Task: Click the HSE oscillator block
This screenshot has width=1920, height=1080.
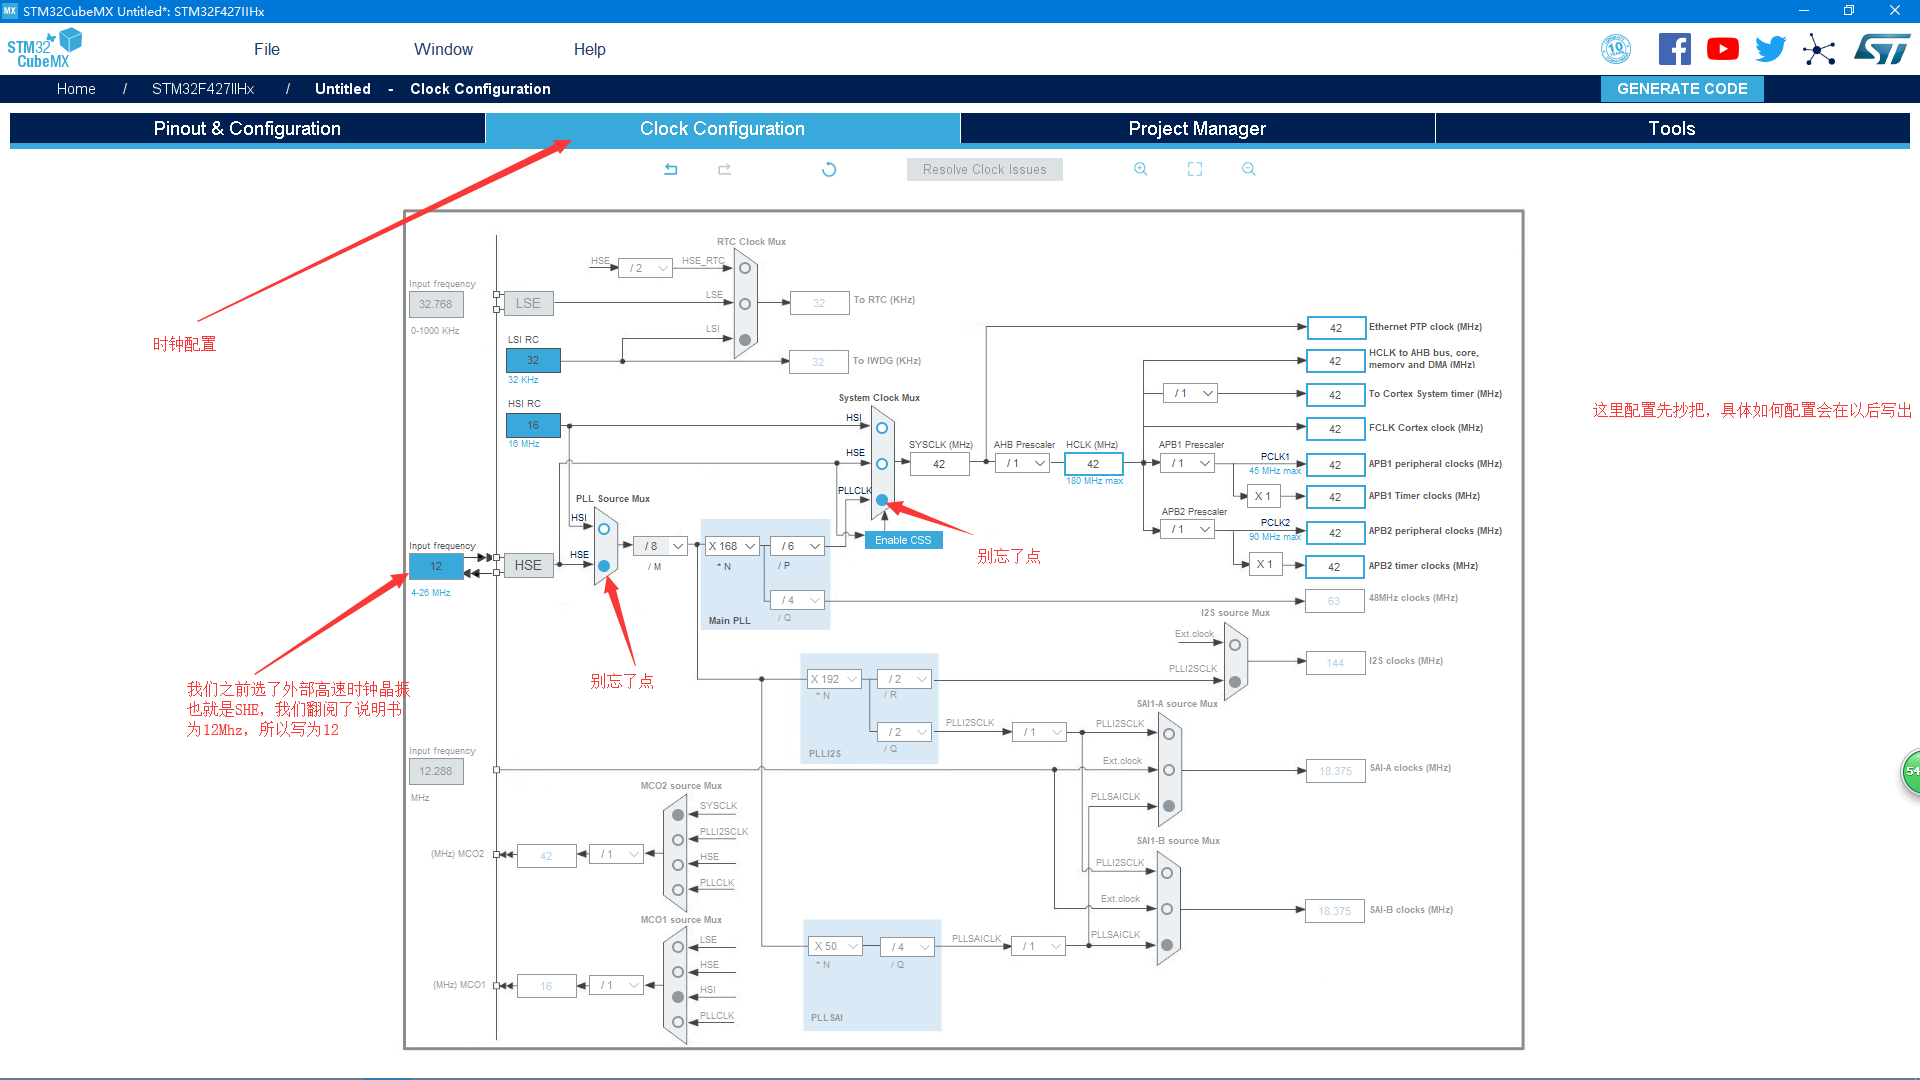Action: pos(528,565)
